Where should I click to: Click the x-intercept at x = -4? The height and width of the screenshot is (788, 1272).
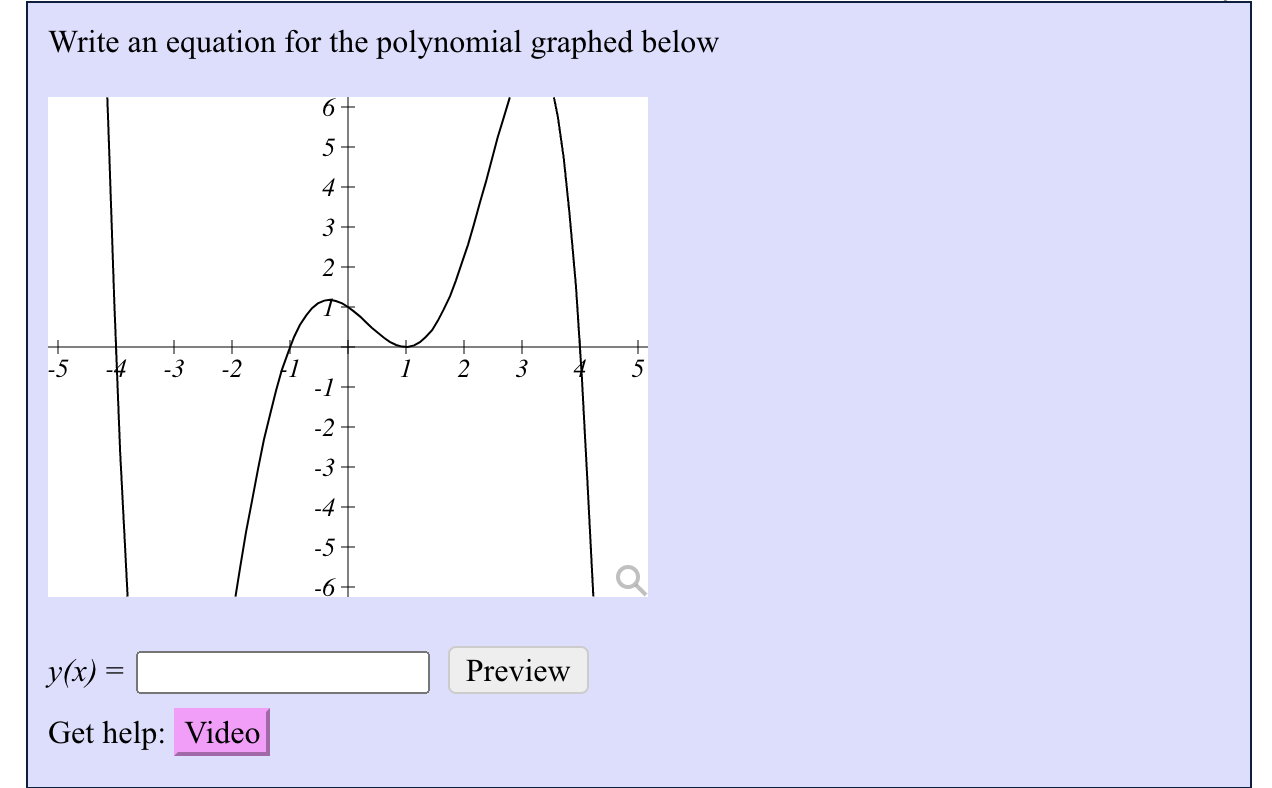114,346
